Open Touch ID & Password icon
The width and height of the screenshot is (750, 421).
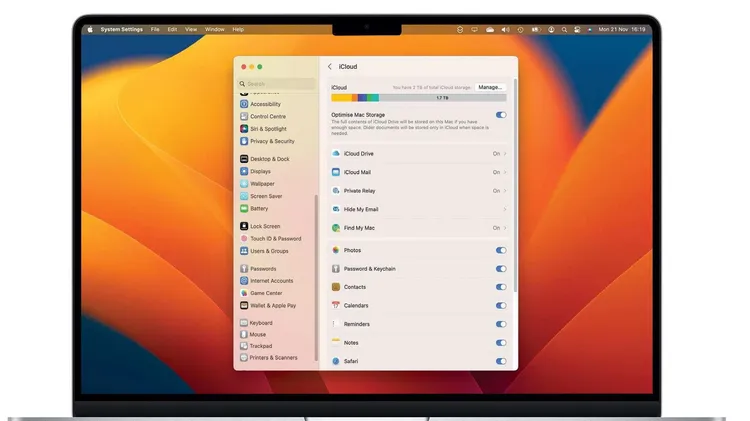click(x=244, y=238)
